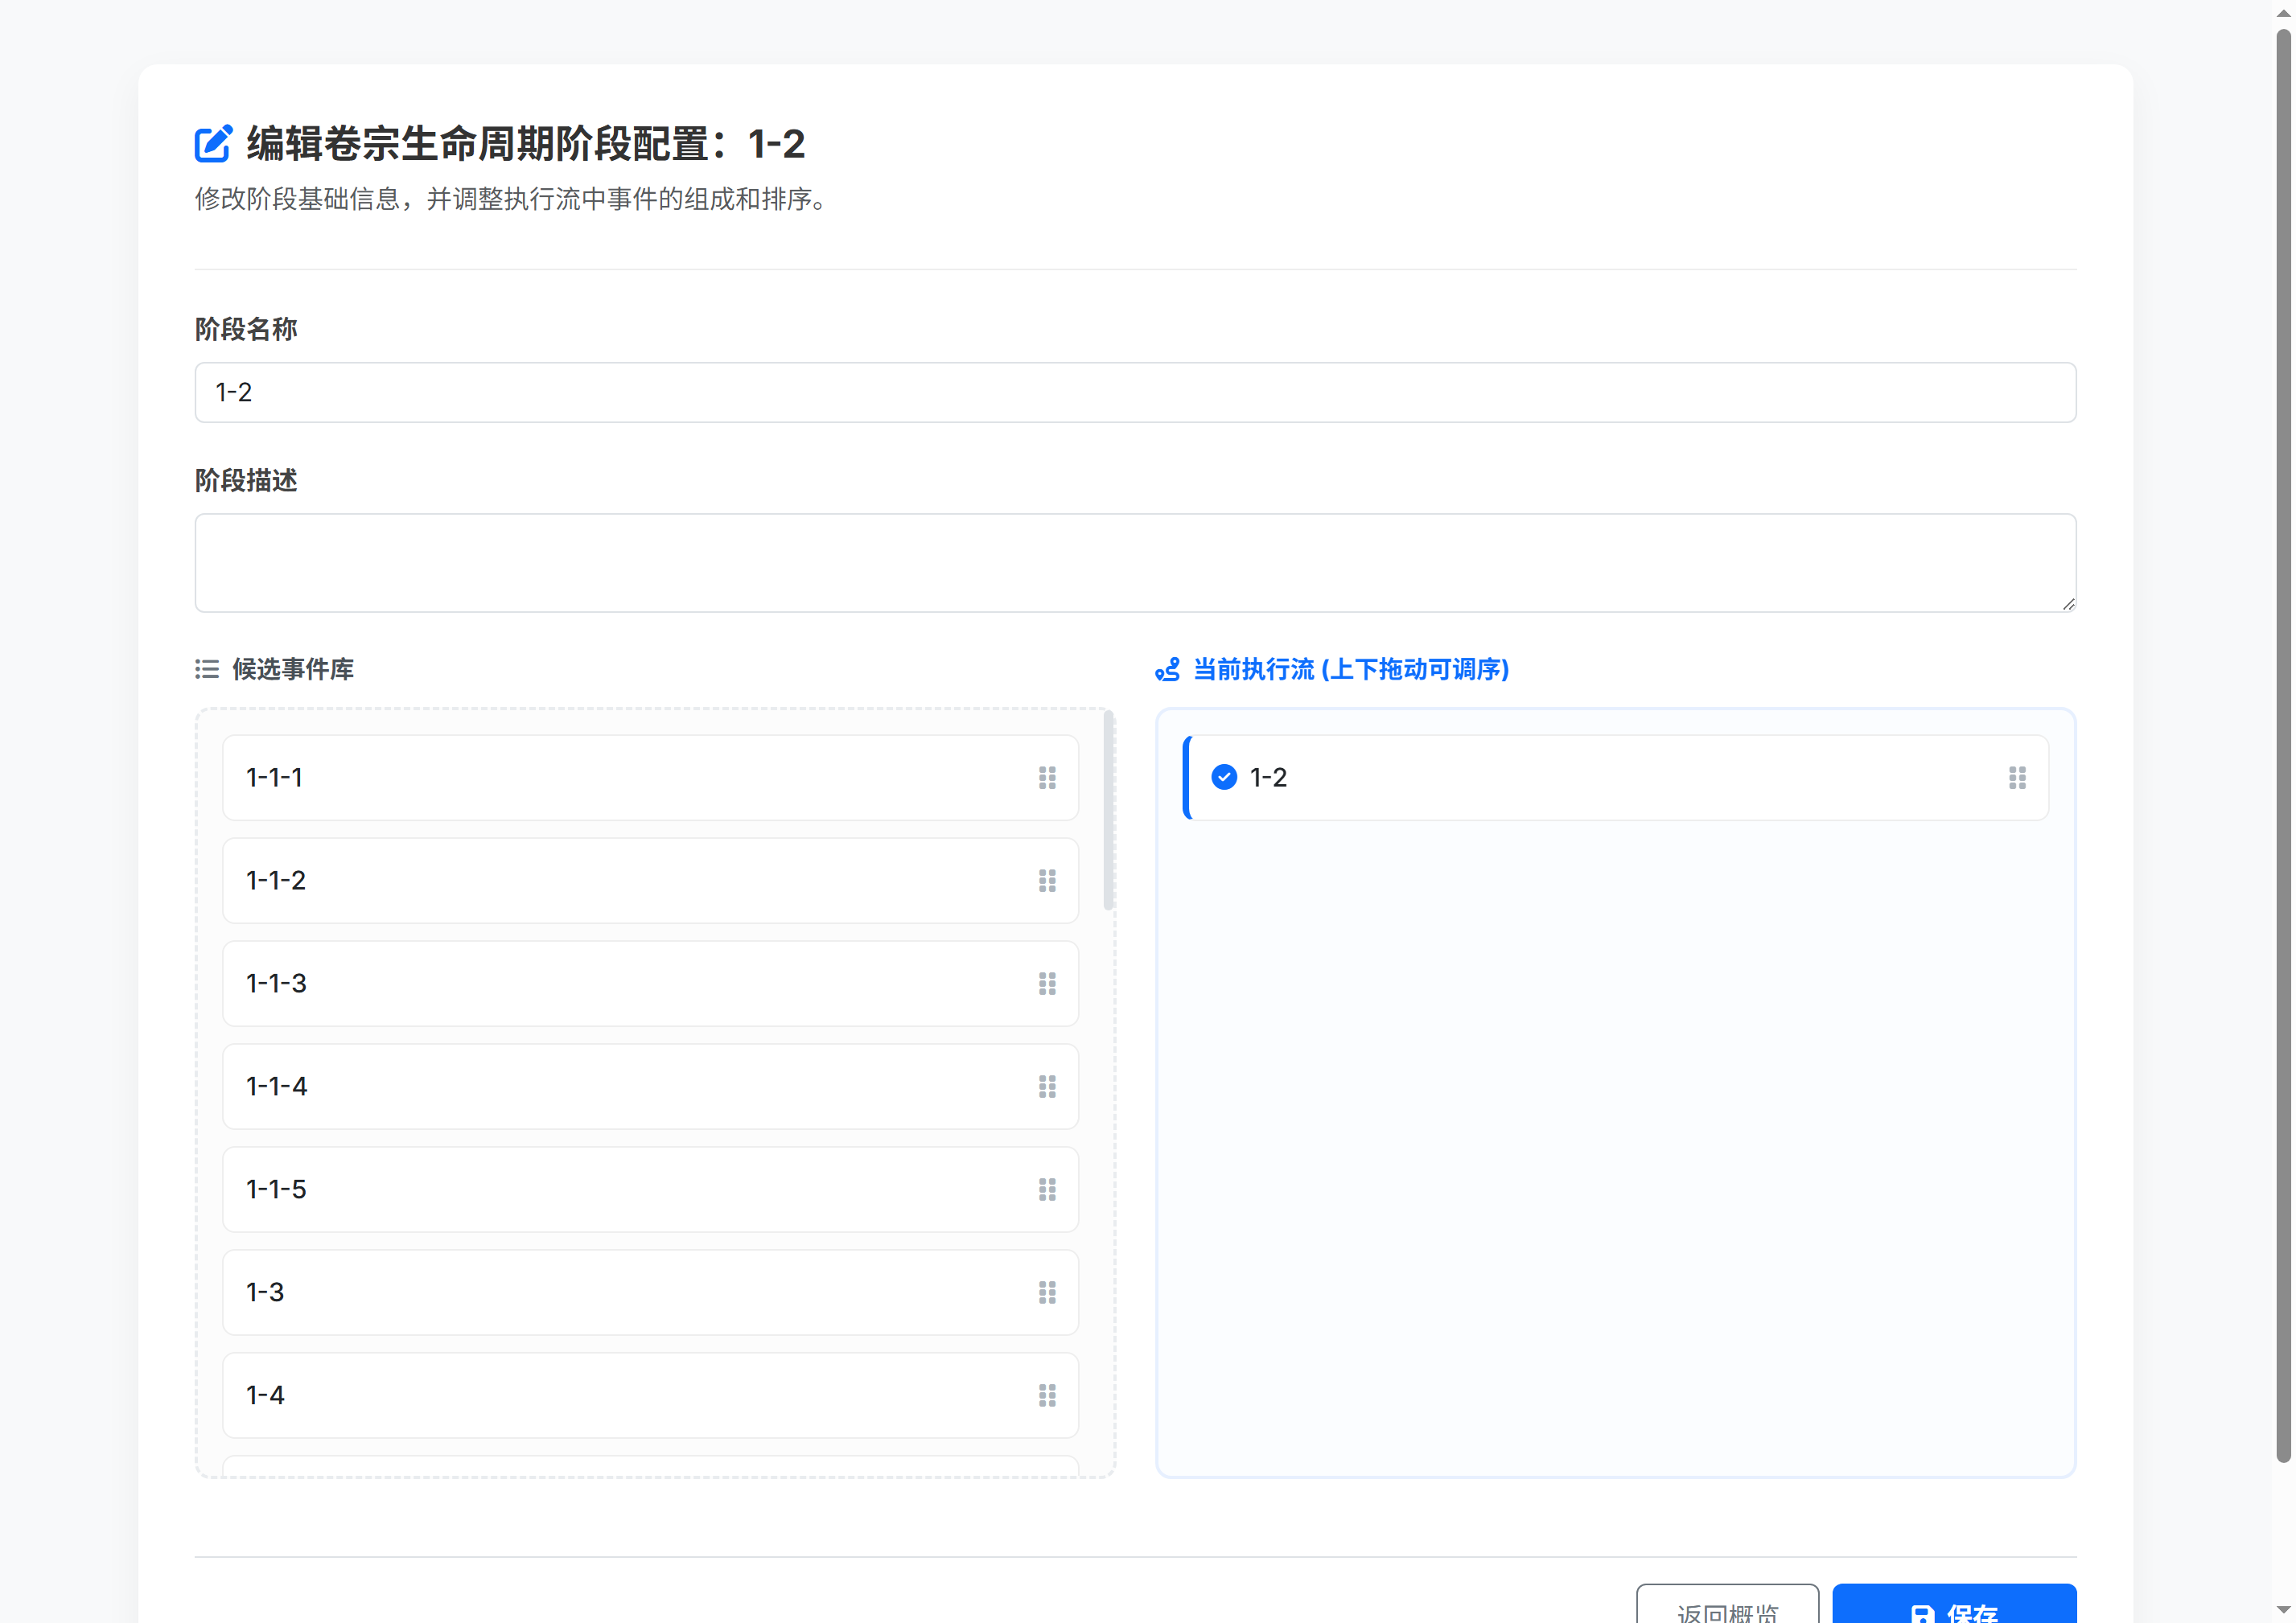
Task: Click the page vertical scrollbar
Action: (2283, 745)
